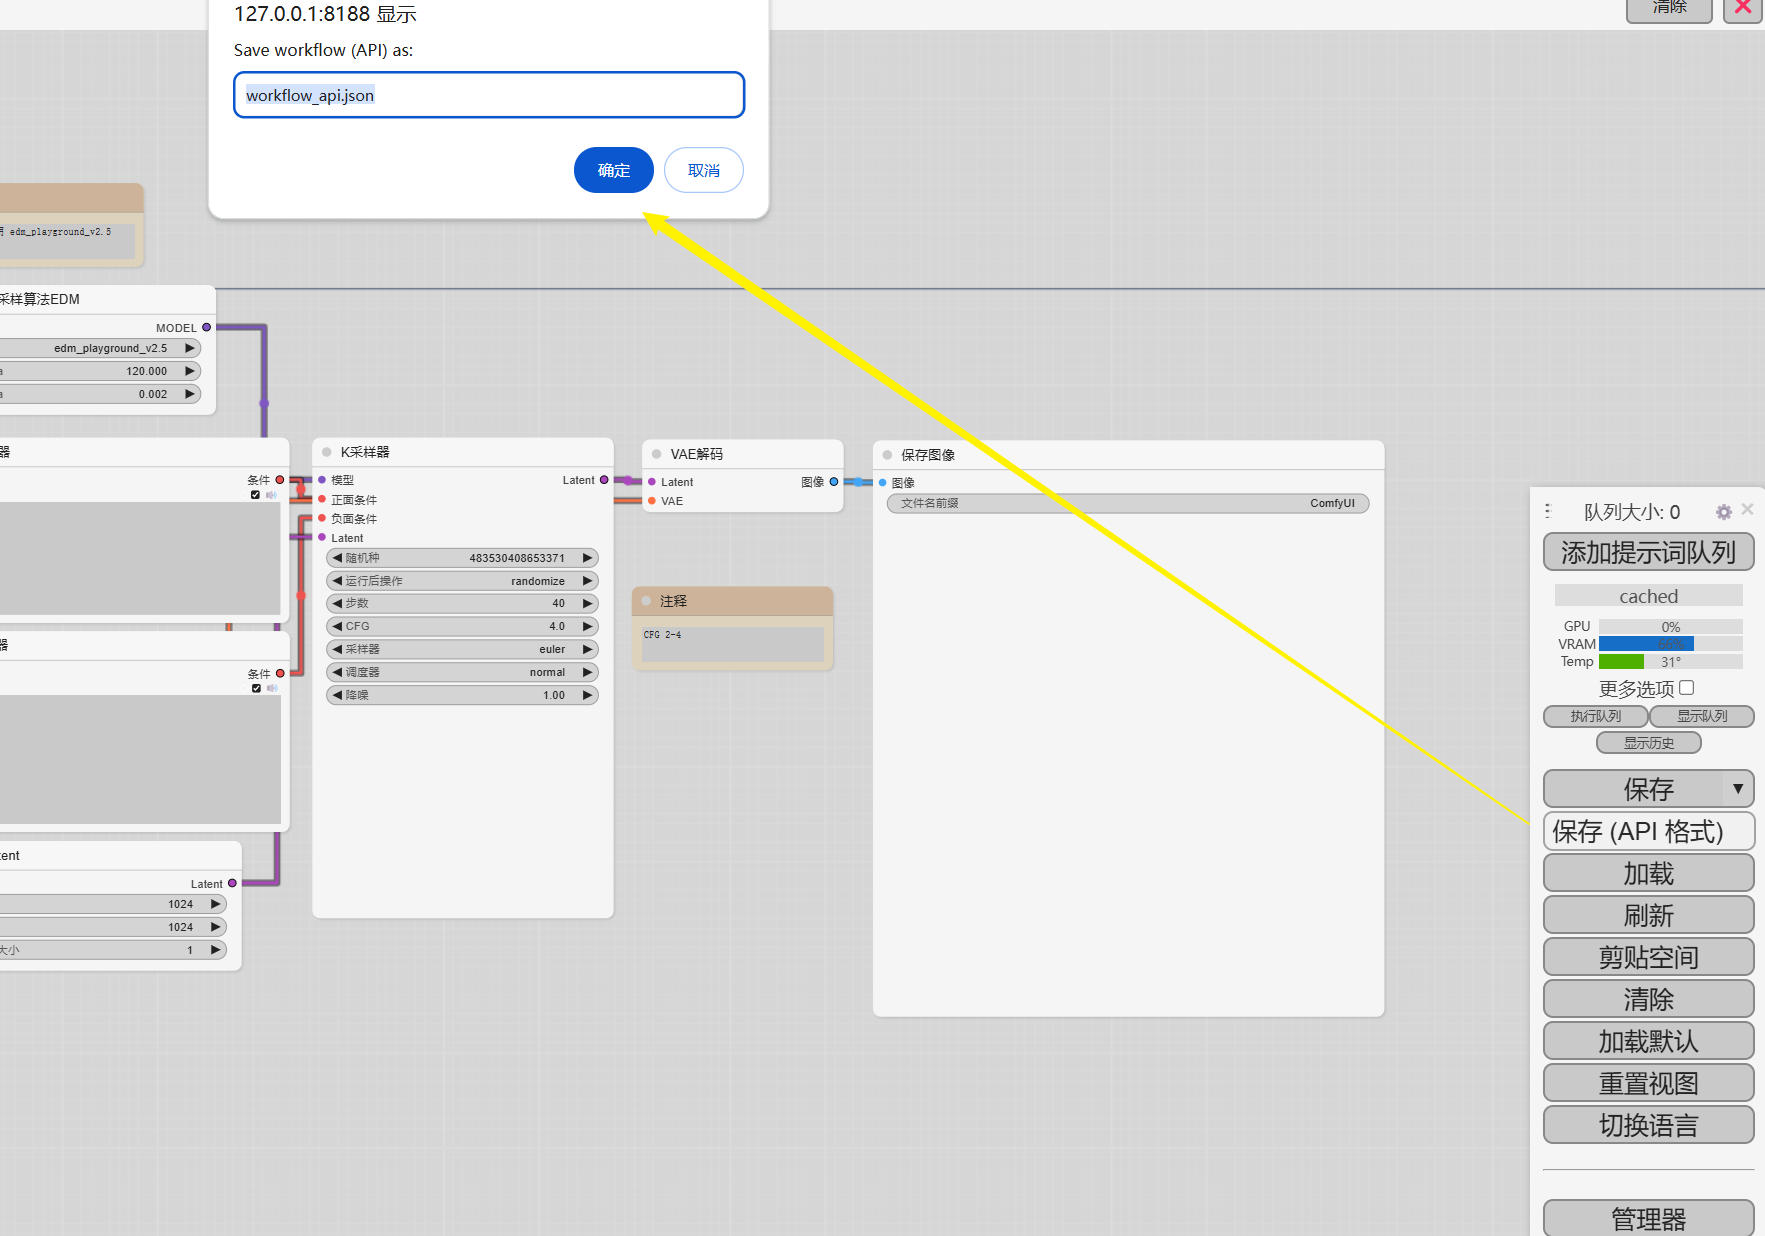
Task: Open edm_playground_v2.5 selector arrow
Action: coord(190,348)
